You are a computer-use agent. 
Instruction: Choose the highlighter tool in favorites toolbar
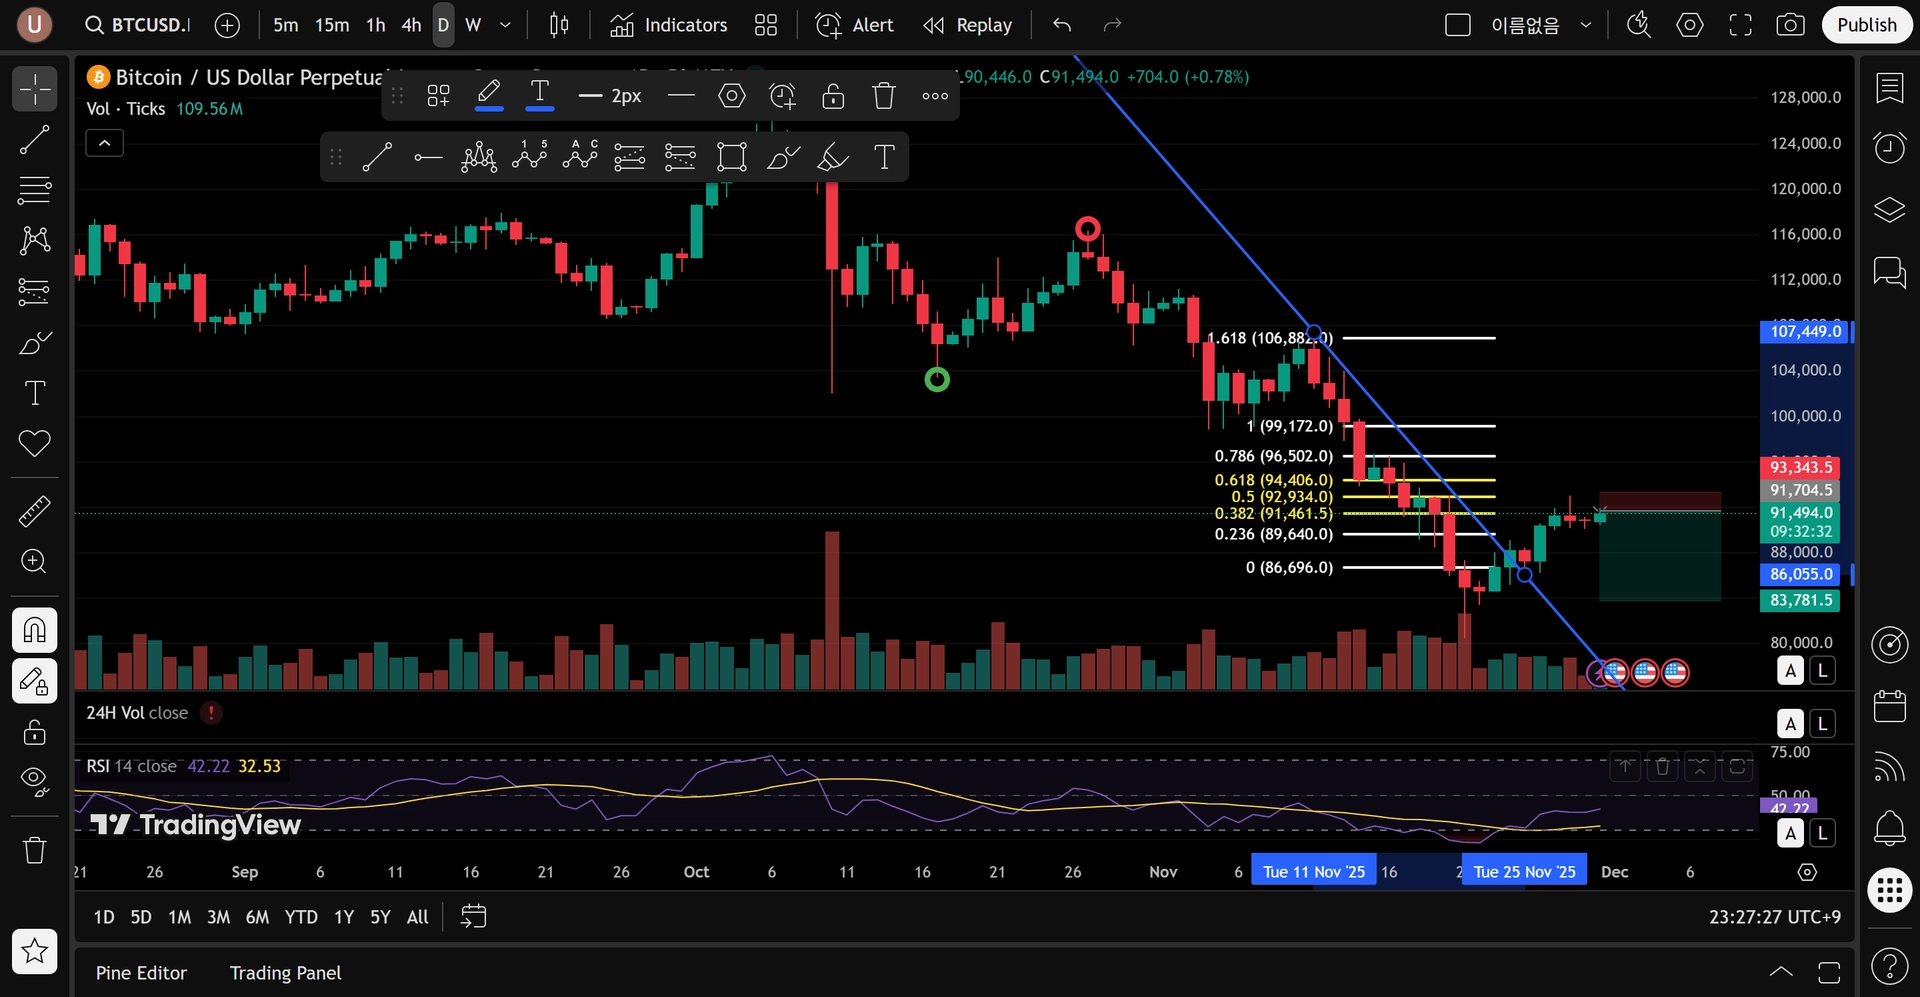pyautogui.click(x=833, y=157)
